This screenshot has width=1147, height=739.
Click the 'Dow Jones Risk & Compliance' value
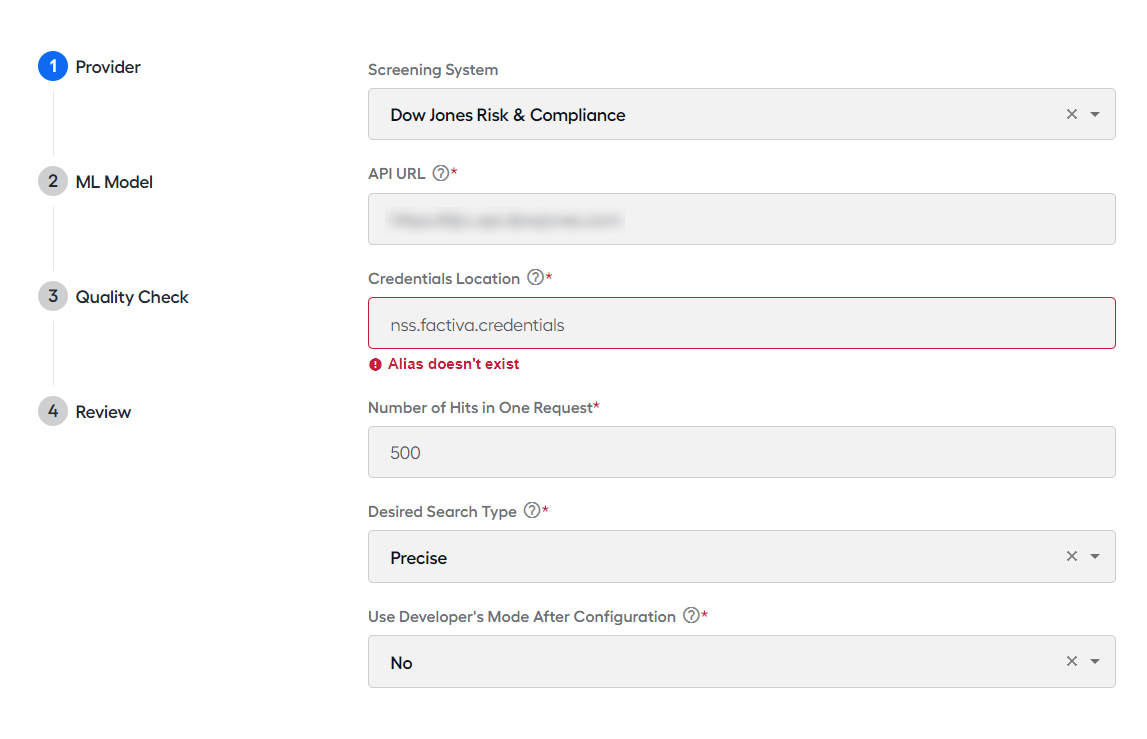click(508, 115)
